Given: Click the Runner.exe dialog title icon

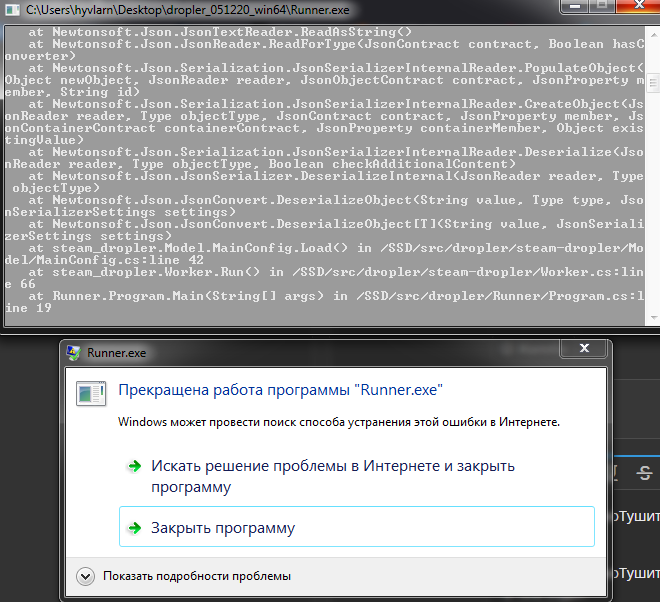Looking at the screenshot, I should 74,353.
